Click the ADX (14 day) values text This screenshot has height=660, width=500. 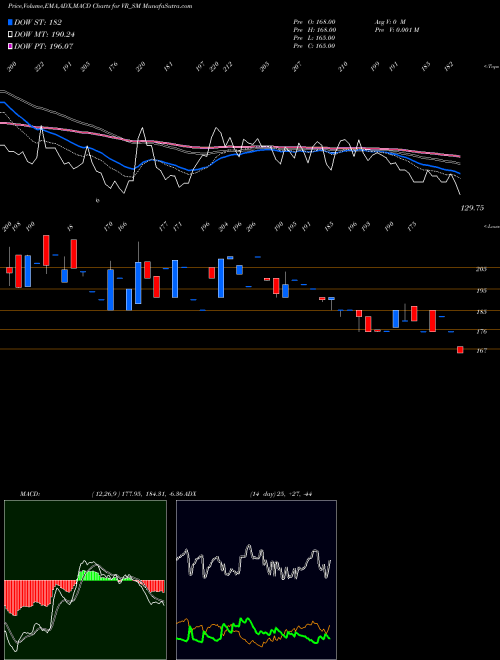[280, 494]
